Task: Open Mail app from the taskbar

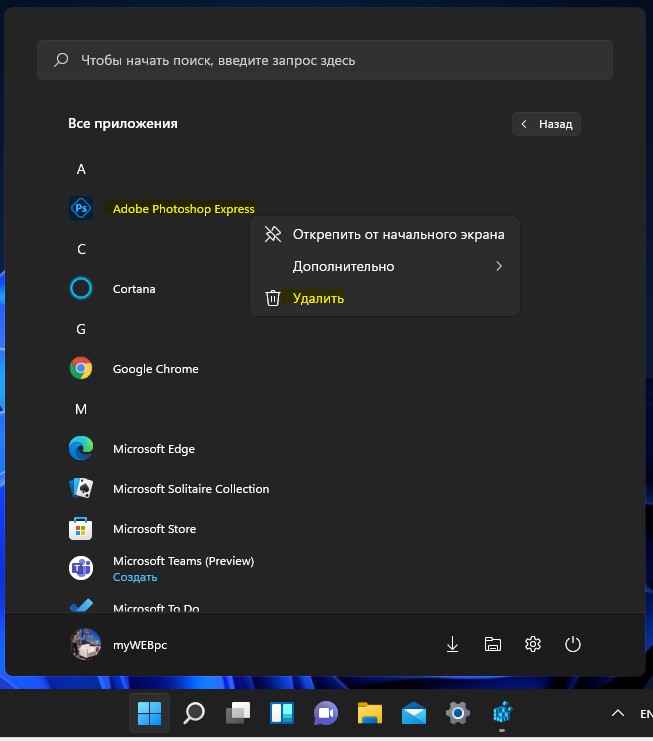Action: coord(413,713)
